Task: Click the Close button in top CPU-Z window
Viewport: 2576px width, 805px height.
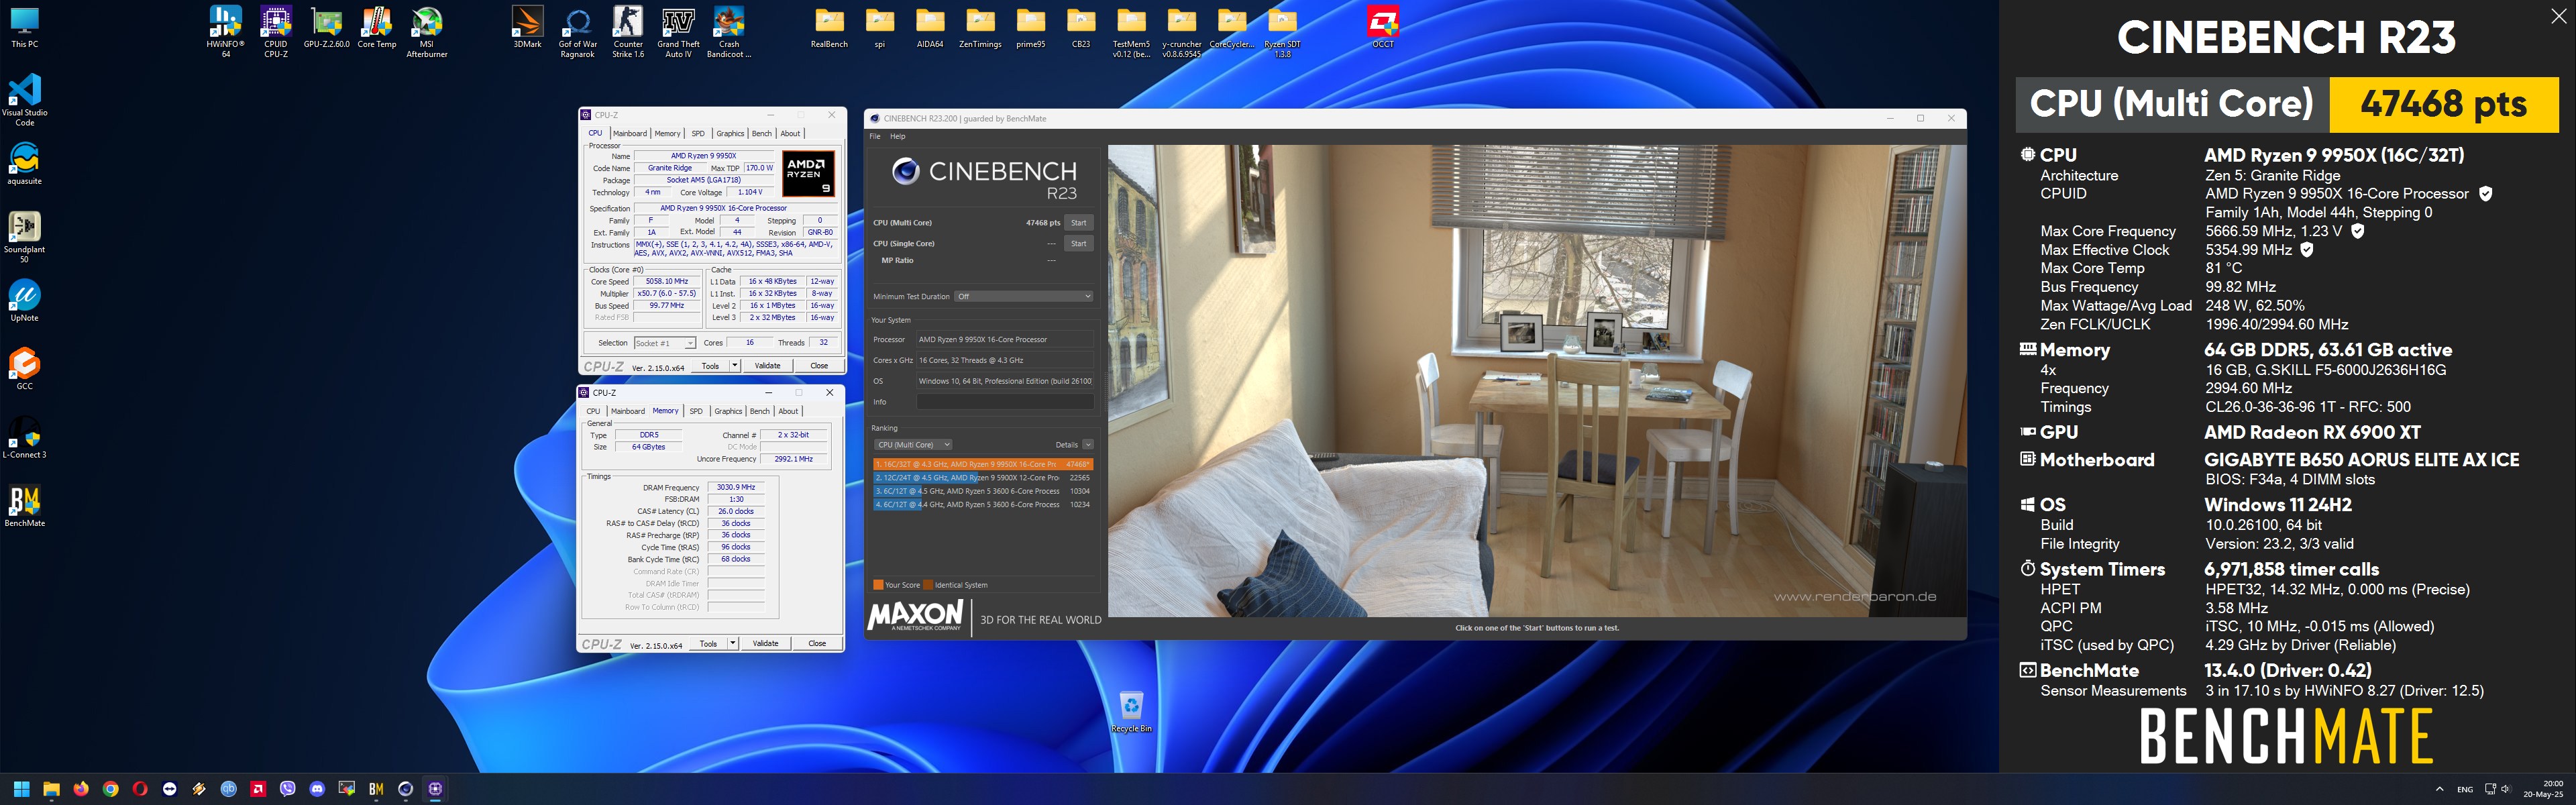Action: pyautogui.click(x=819, y=366)
